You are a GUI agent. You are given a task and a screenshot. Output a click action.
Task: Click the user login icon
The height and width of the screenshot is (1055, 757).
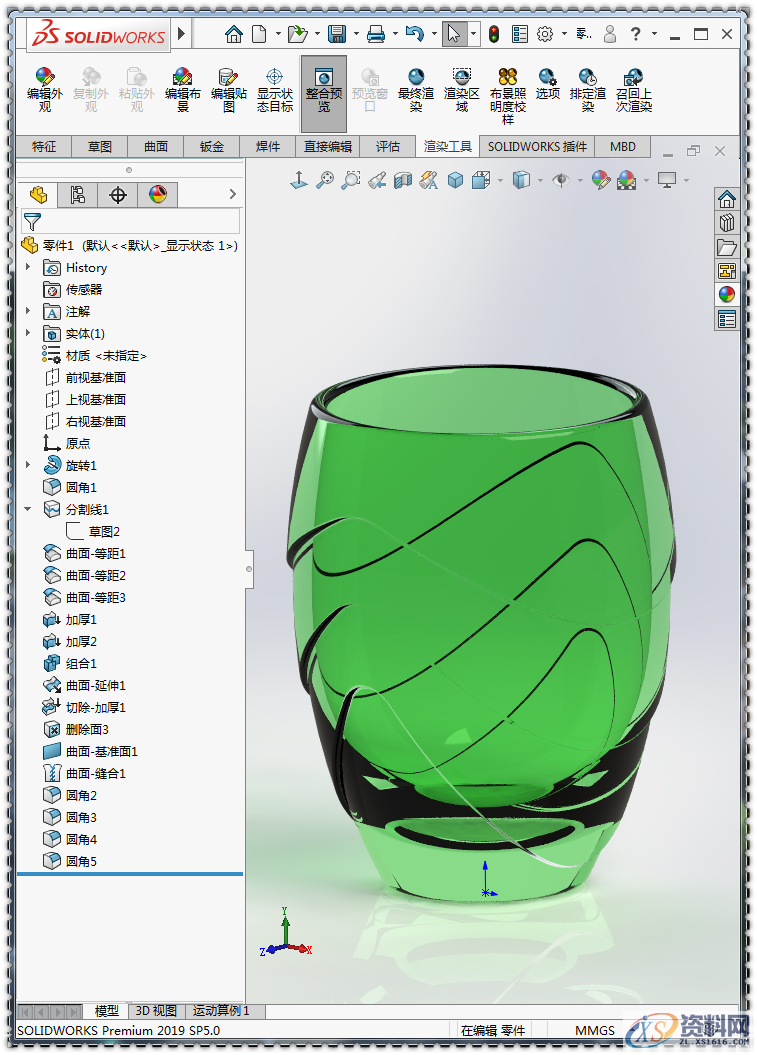tap(610, 34)
